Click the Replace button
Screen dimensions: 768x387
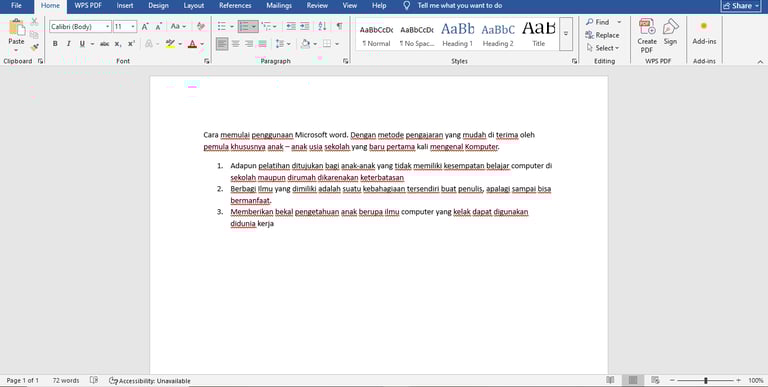[602, 35]
